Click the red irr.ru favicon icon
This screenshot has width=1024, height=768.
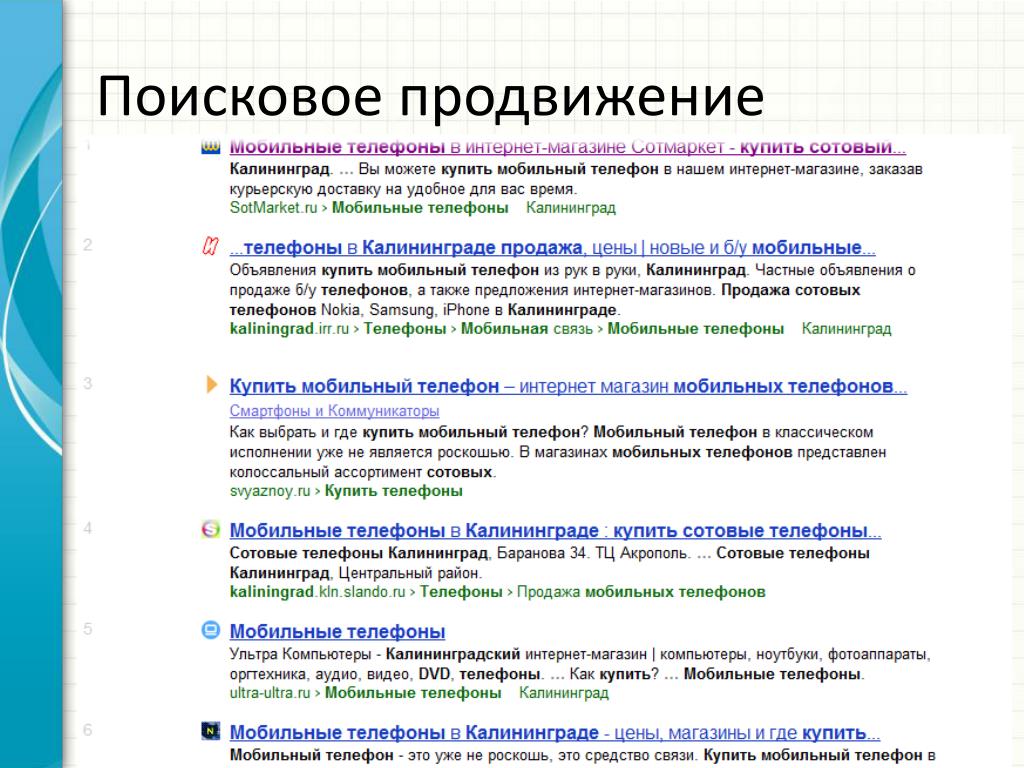[x=210, y=246]
